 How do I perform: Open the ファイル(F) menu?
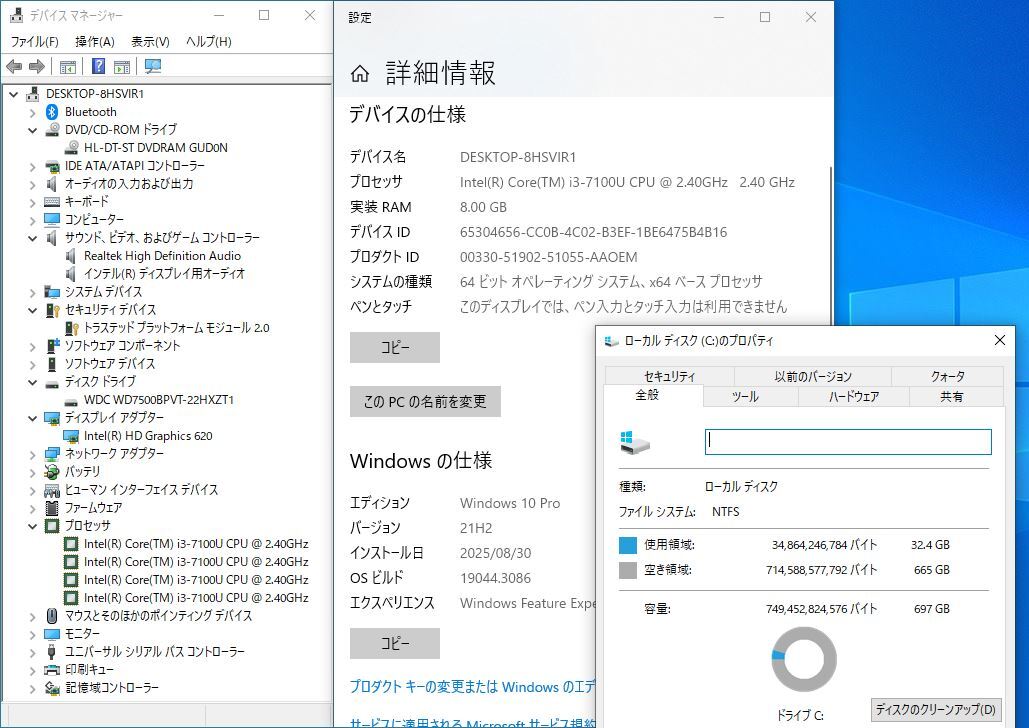[34, 41]
